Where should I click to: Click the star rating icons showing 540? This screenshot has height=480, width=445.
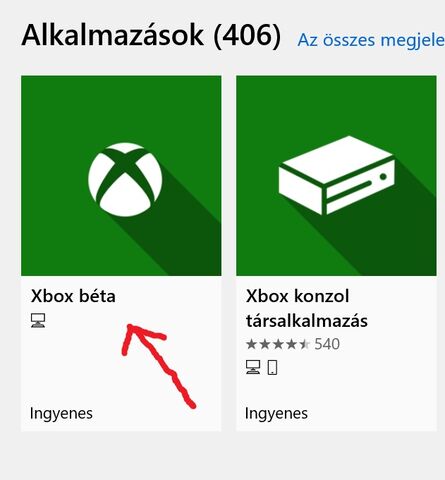(x=278, y=344)
